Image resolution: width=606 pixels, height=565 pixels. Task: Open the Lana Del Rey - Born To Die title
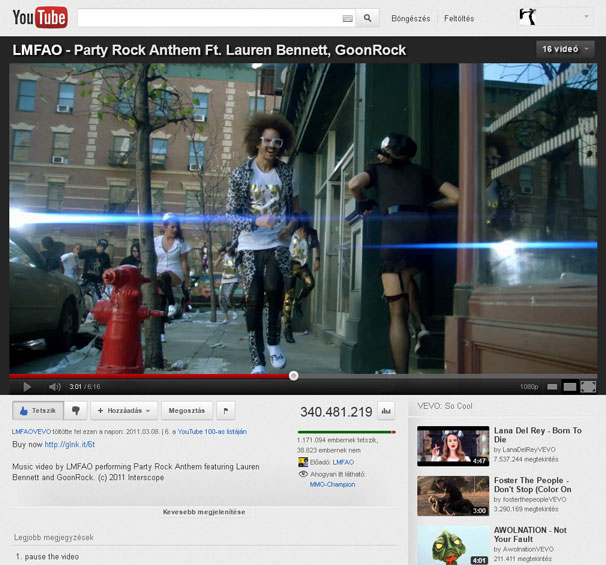coord(538,435)
